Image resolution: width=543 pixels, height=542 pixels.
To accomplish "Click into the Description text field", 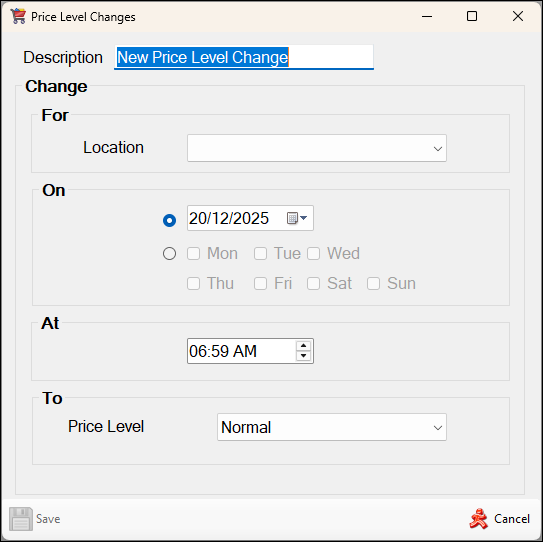I will (x=244, y=57).
